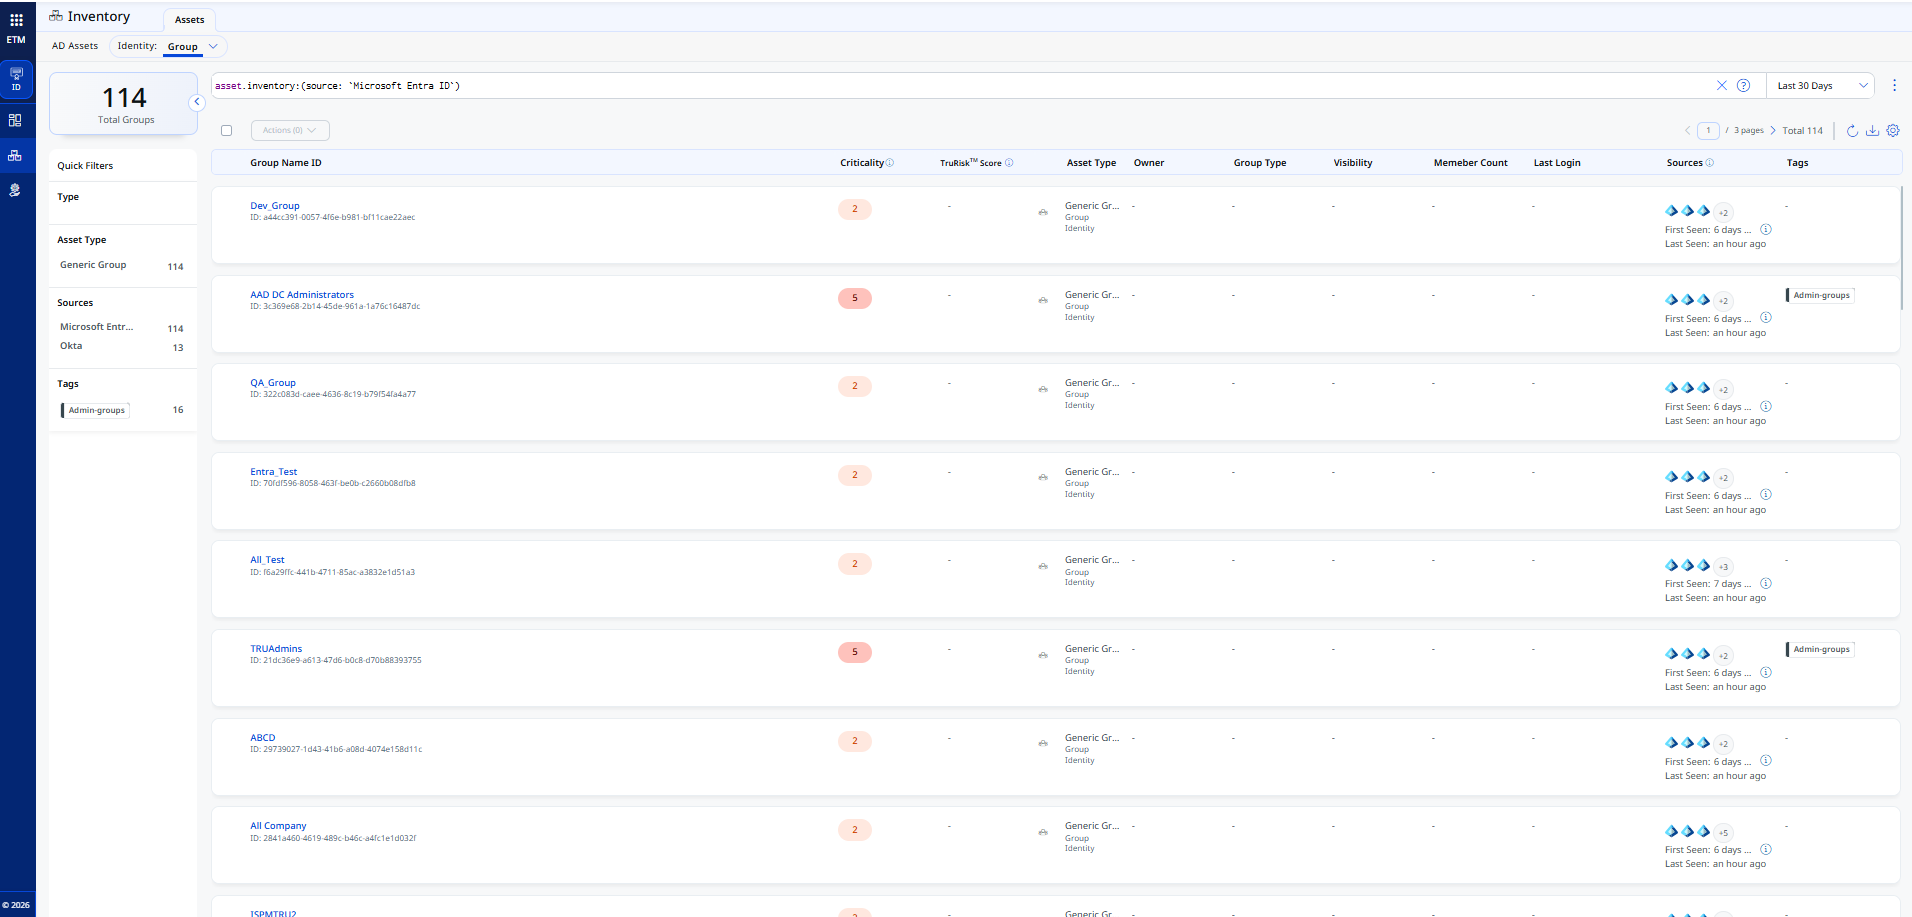This screenshot has width=1912, height=917.
Task: Refresh the groups list
Action: (1852, 131)
